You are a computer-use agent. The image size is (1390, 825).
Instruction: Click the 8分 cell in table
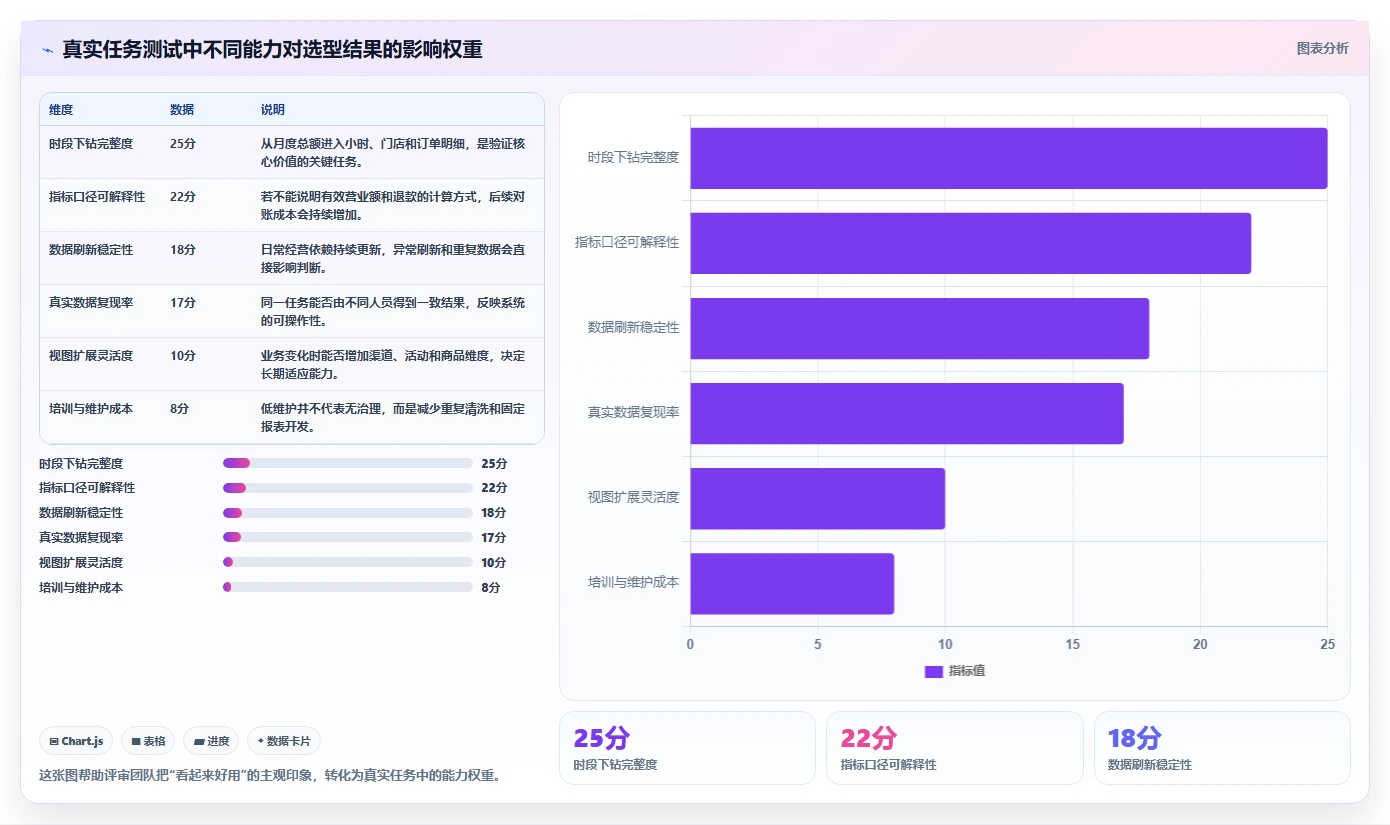click(180, 409)
